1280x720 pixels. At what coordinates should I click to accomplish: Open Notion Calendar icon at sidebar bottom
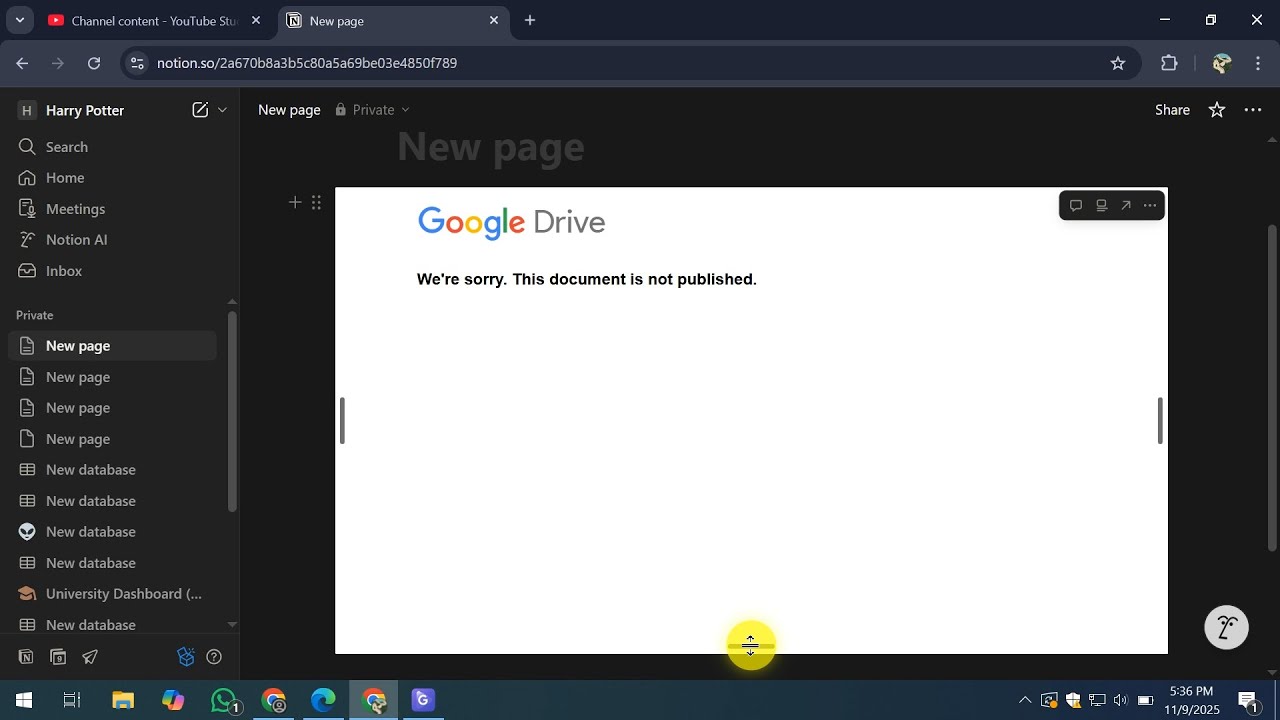coord(58,657)
